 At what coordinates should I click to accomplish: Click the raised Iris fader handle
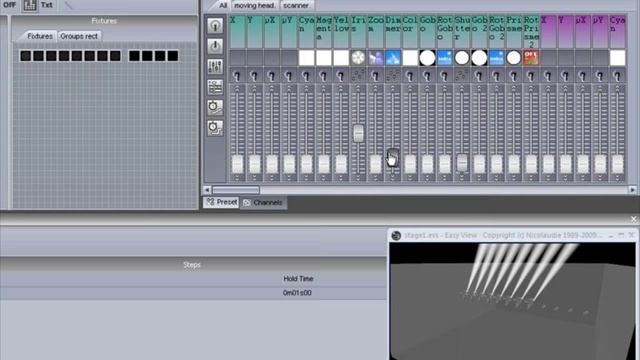(358, 133)
